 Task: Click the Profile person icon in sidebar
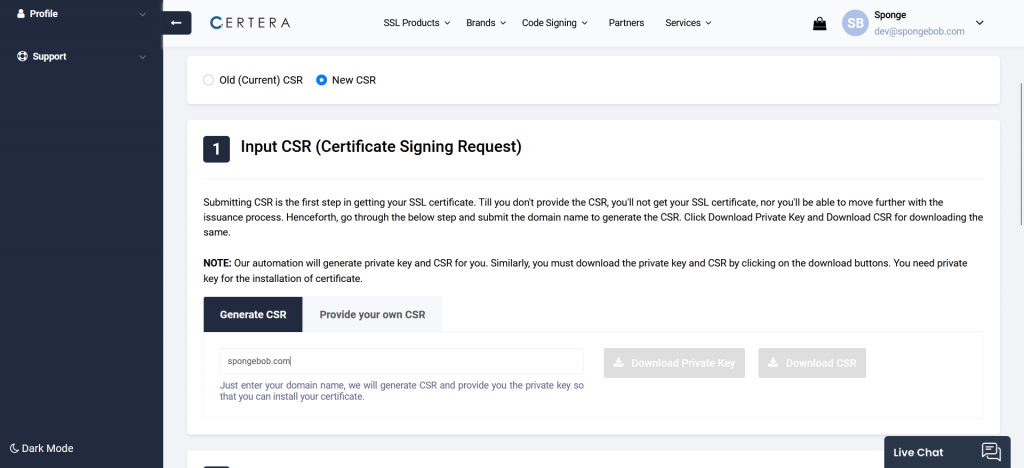(x=21, y=13)
